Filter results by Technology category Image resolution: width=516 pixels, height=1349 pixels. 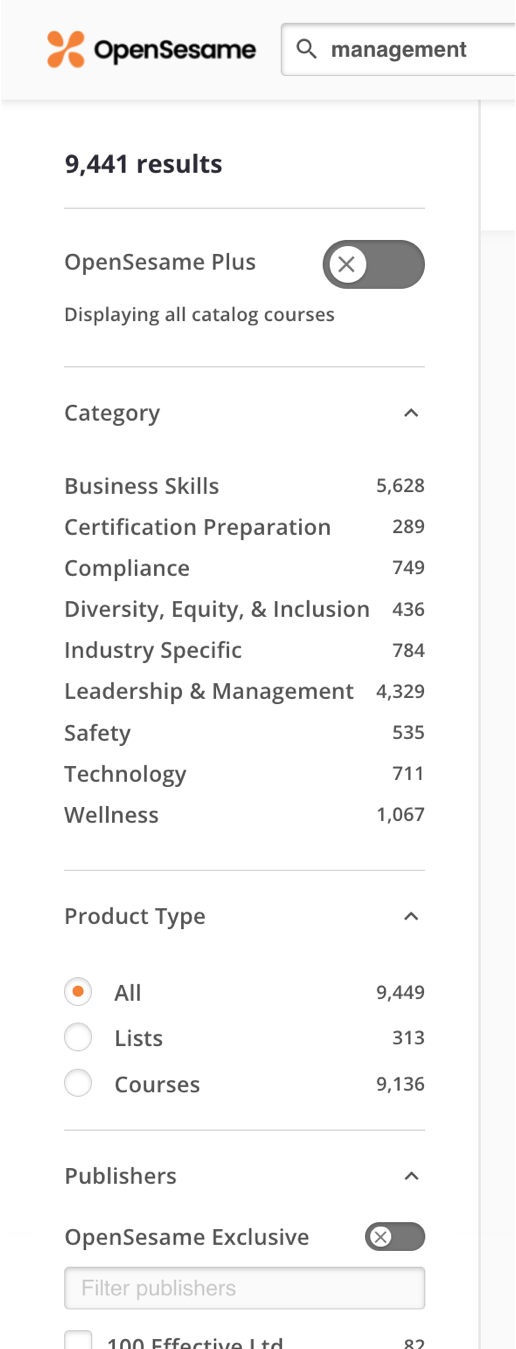[x=125, y=774]
